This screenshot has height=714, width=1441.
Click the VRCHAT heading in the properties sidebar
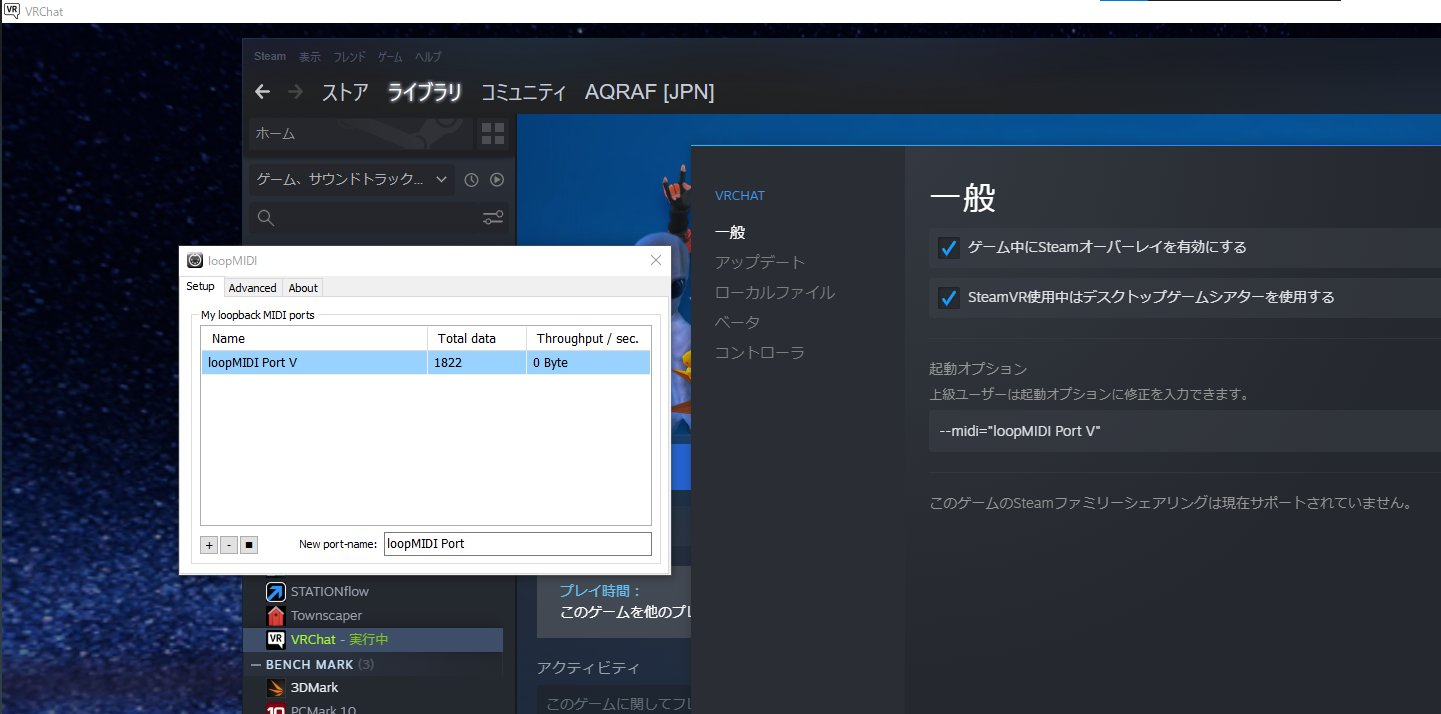pos(740,195)
